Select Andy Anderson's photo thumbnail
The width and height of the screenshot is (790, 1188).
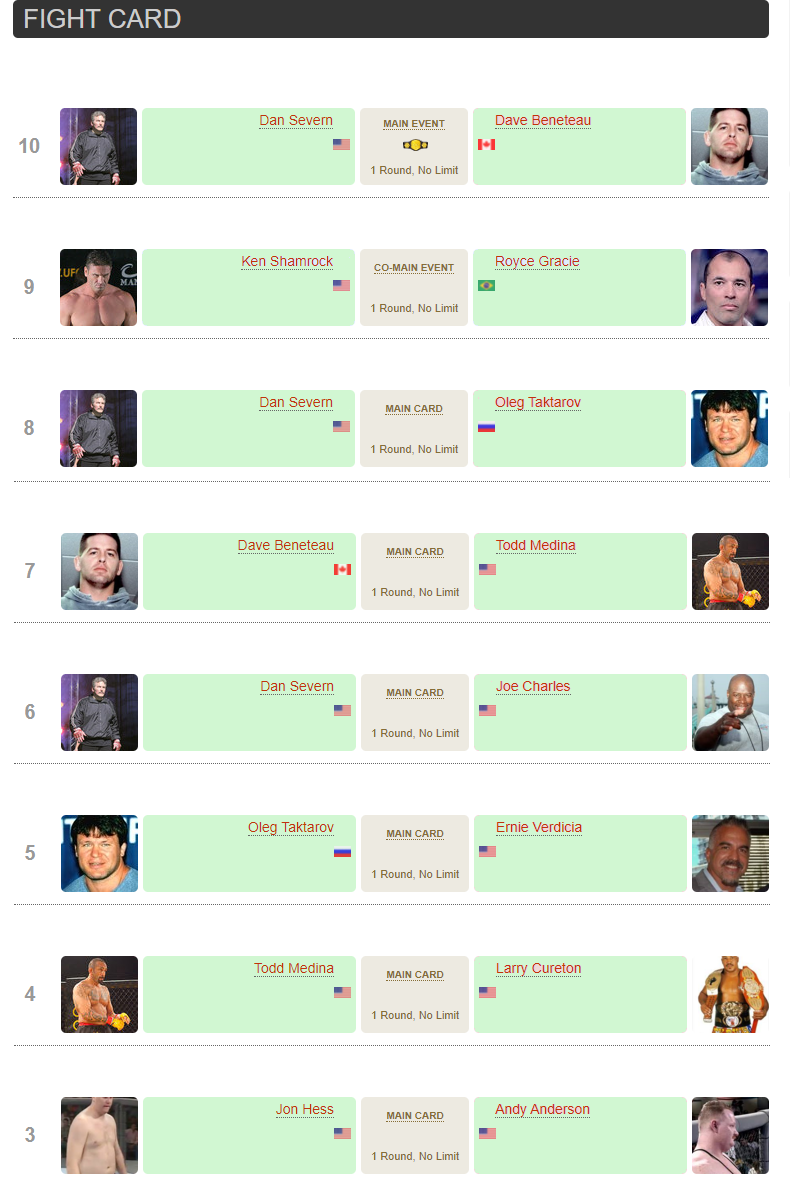pos(730,1135)
